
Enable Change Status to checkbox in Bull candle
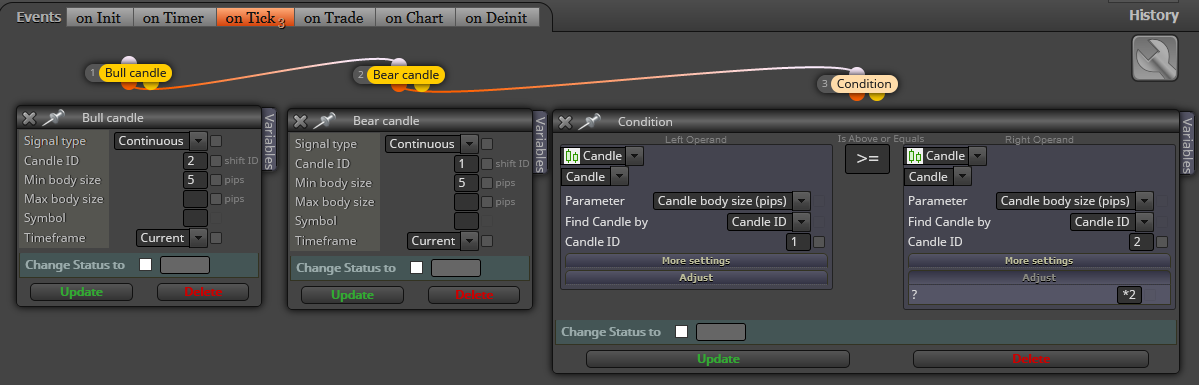(x=146, y=265)
